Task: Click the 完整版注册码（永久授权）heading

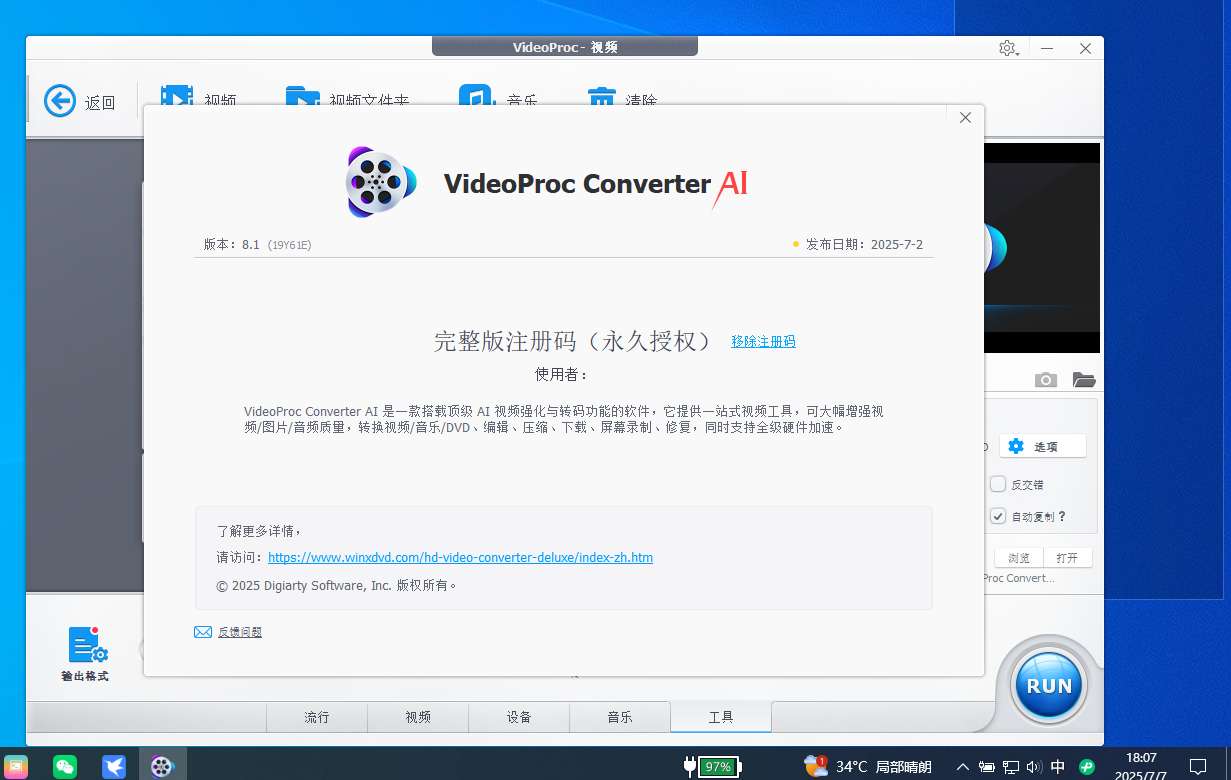Action: (x=573, y=341)
